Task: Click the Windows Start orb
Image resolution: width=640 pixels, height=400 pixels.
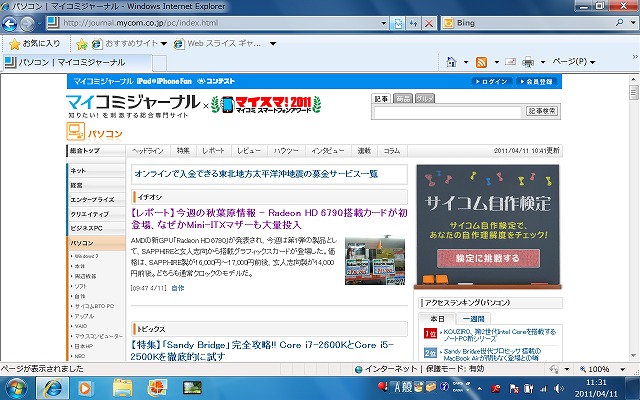Action: 16,388
